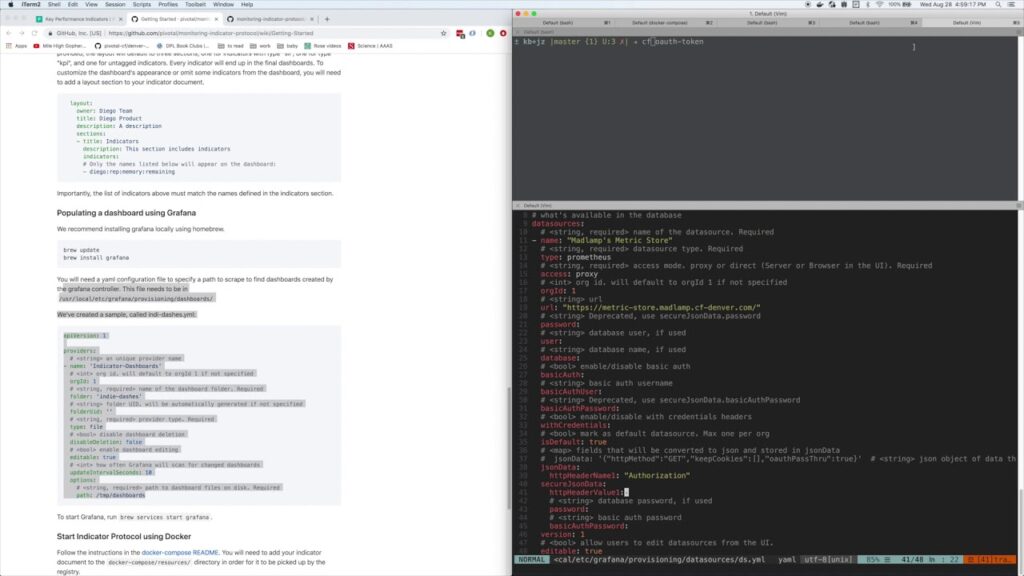The image size is (1024, 576).
Task: Expand the 'to read' bookmark folder
Action: tap(231, 46)
